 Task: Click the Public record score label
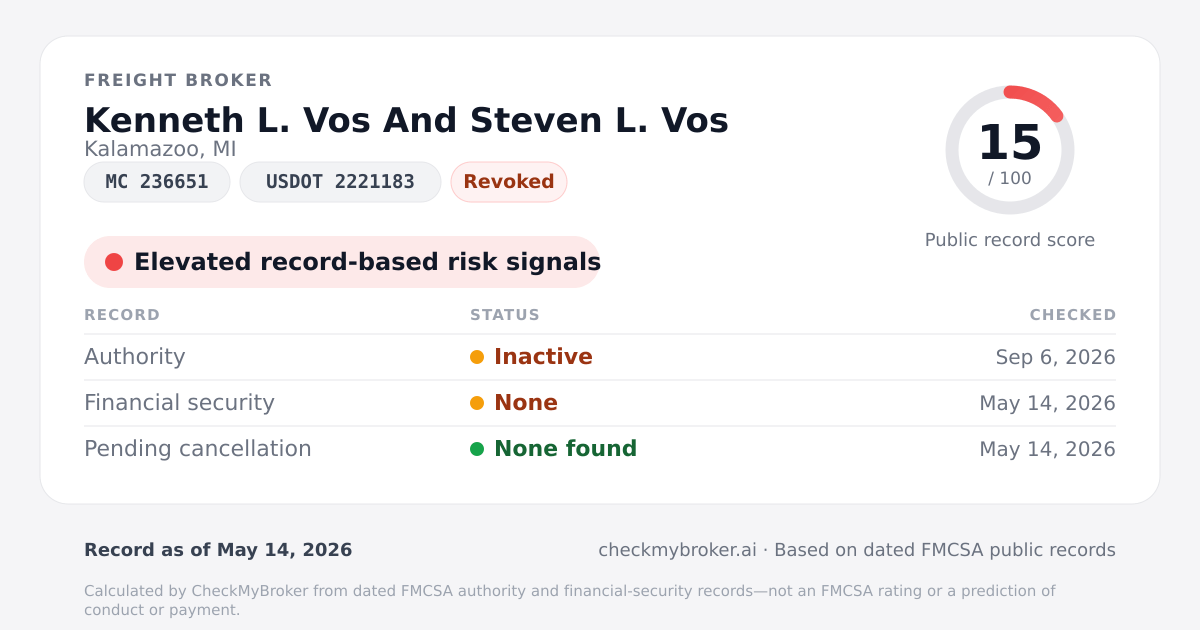[1010, 240]
